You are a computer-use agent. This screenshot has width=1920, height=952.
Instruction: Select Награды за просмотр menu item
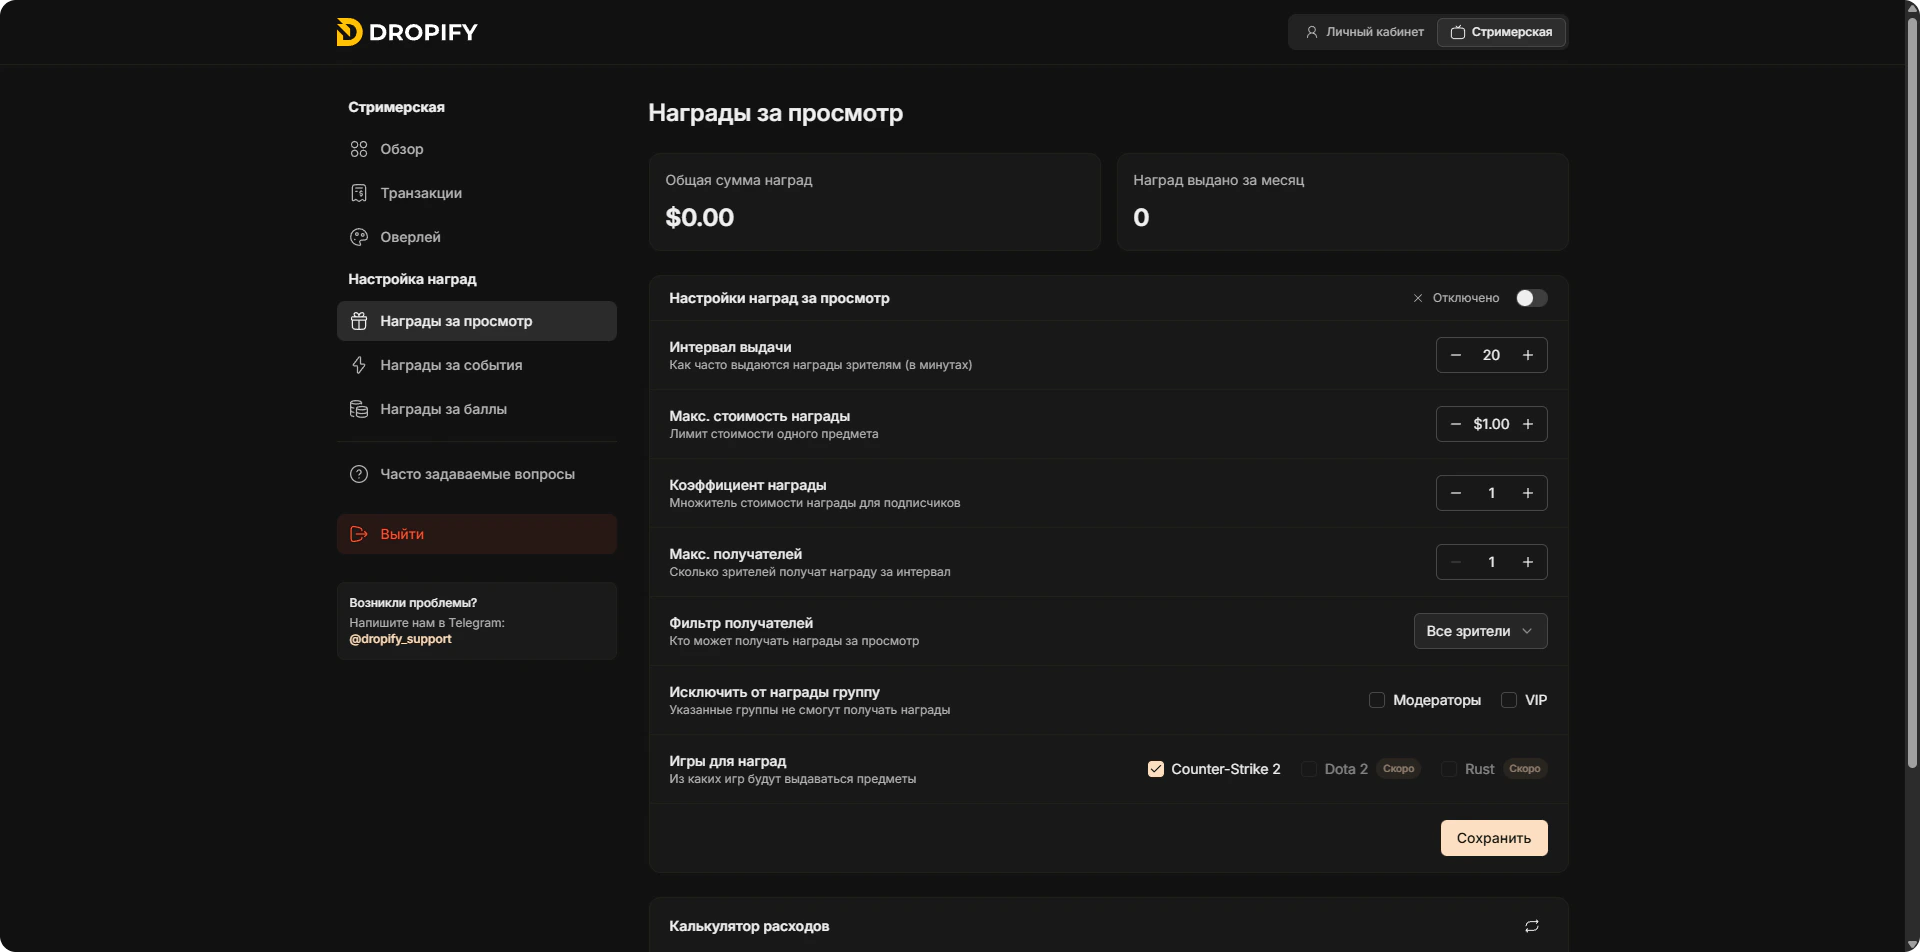(x=477, y=321)
